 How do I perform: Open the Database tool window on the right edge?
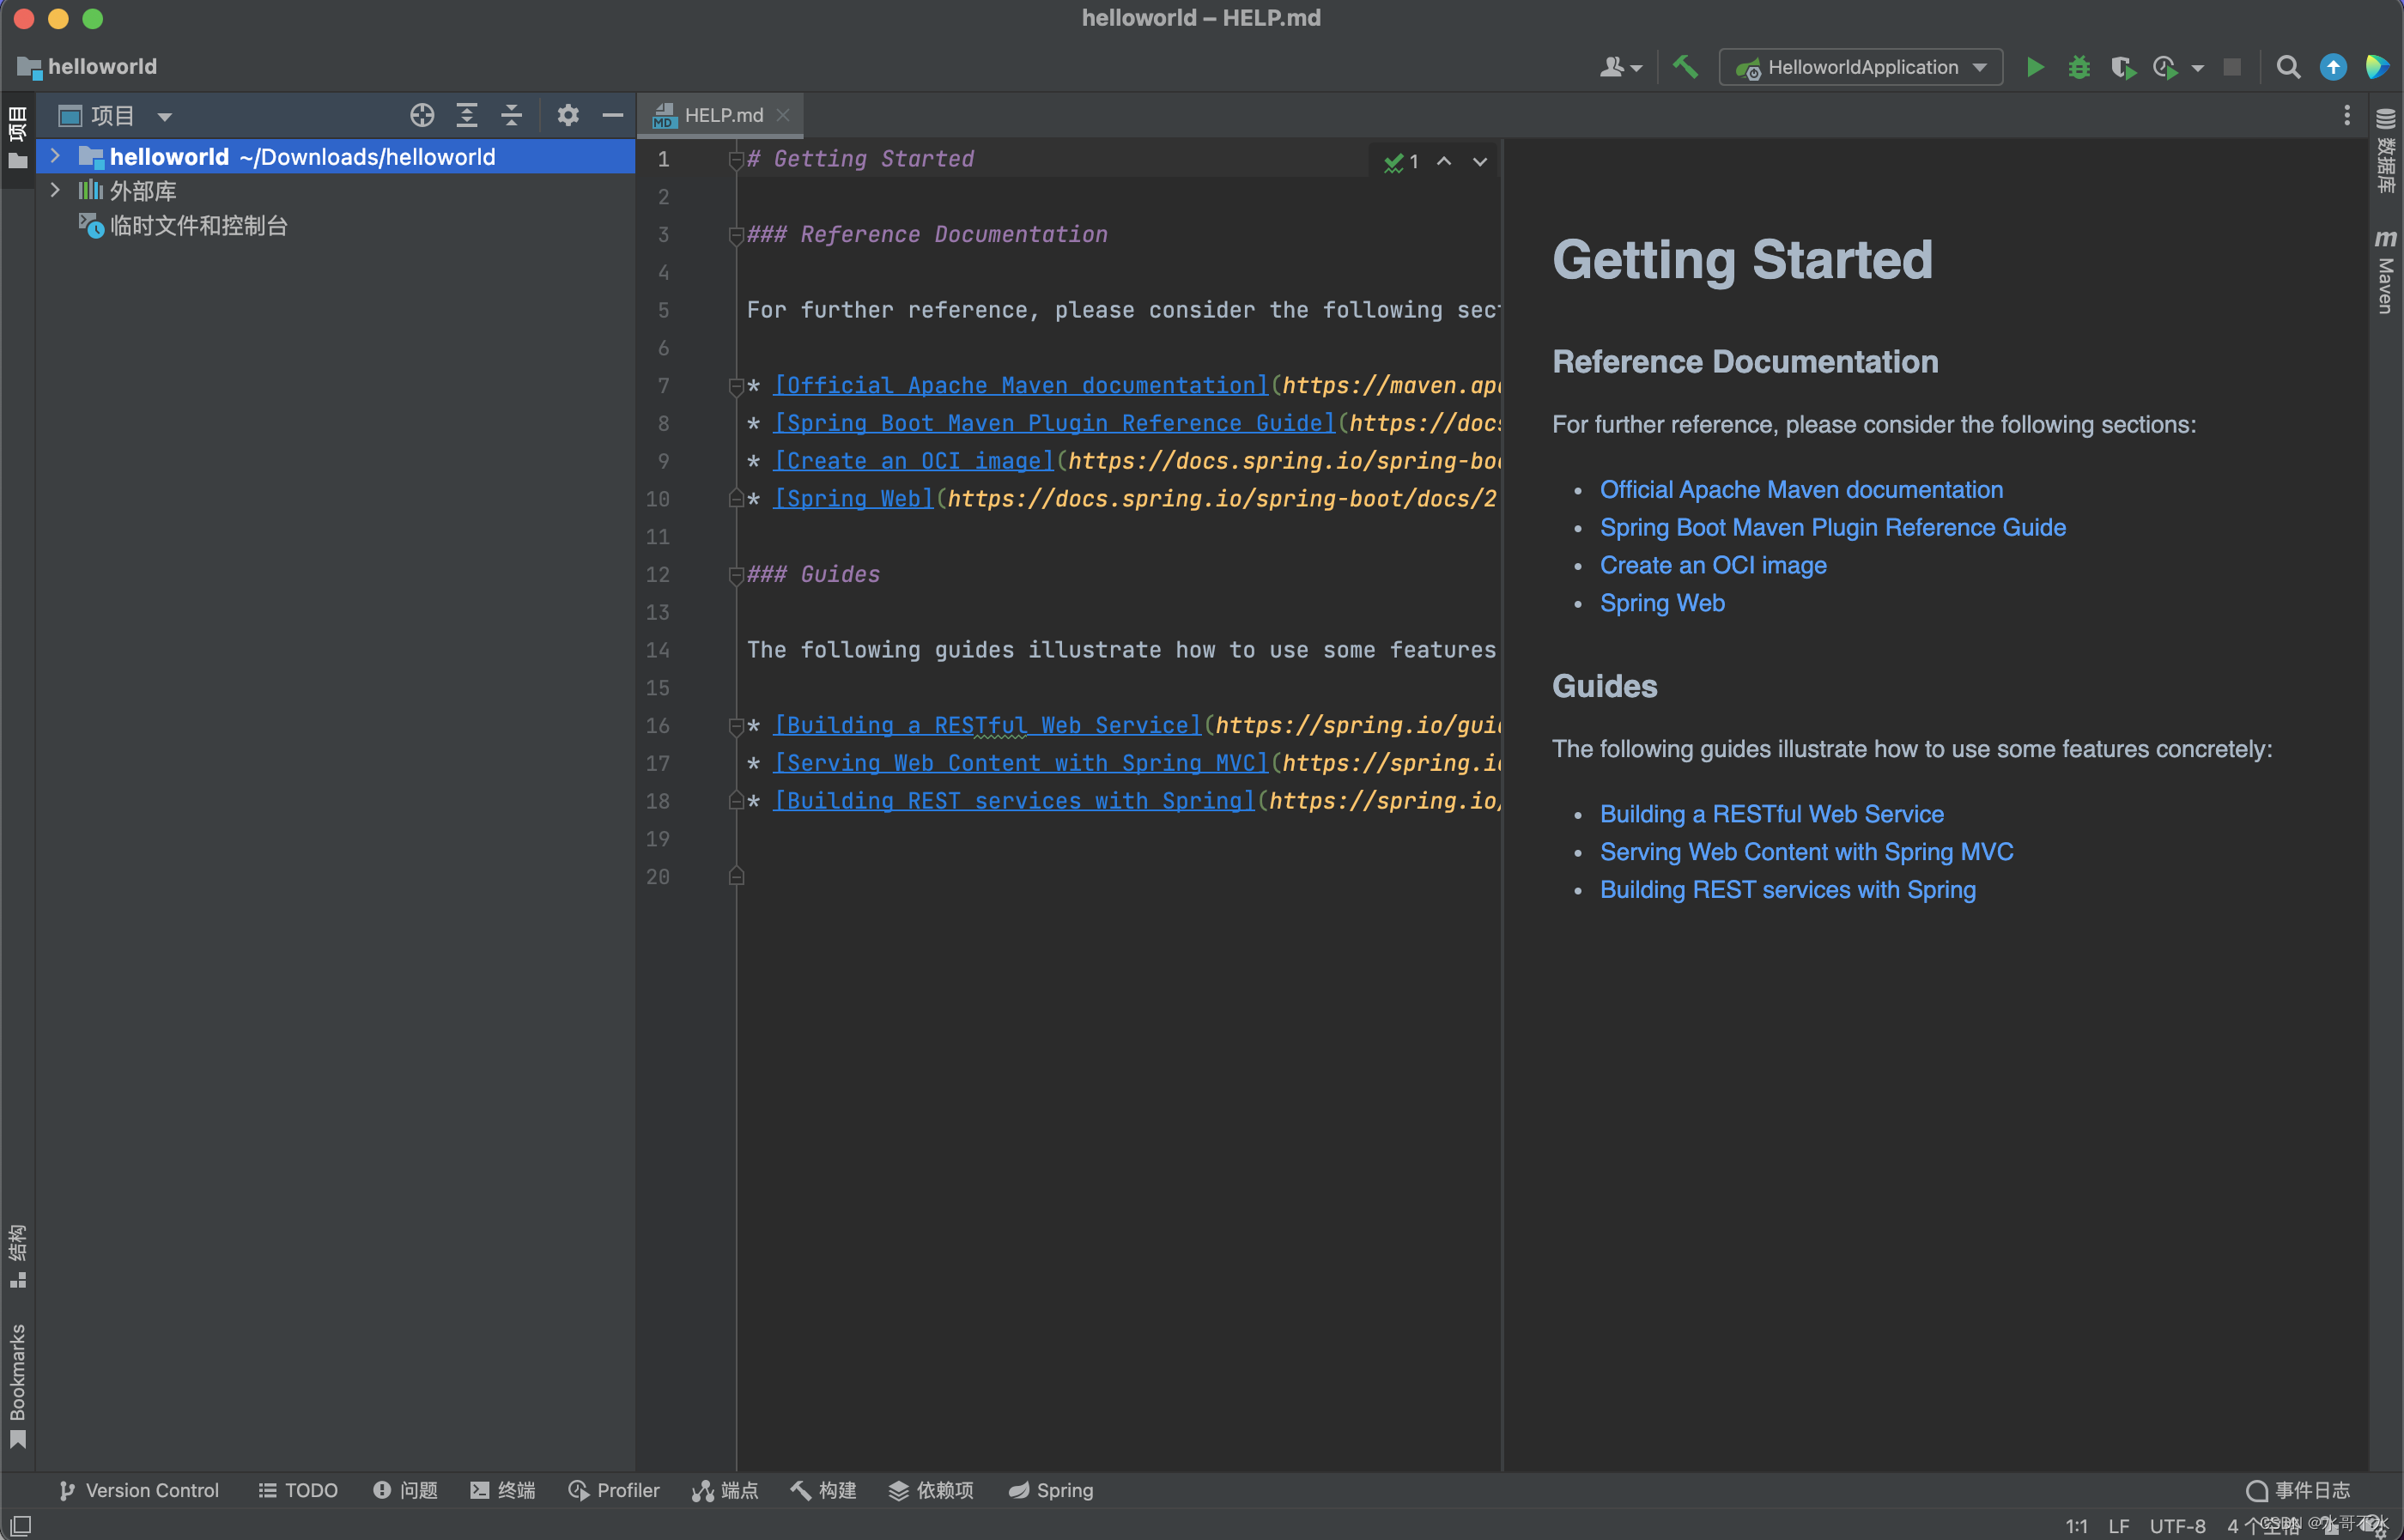pos(2386,150)
